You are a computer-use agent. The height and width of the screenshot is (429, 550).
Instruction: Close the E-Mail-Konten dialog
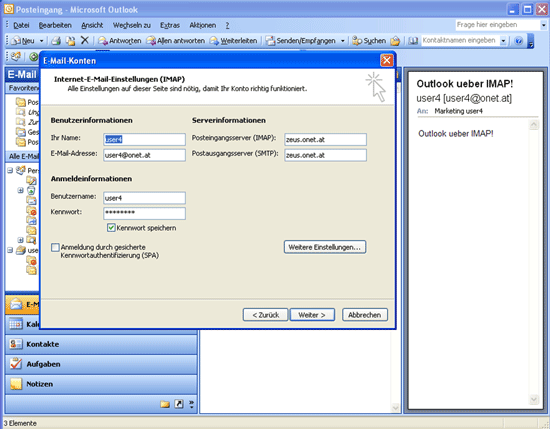tap(386, 60)
